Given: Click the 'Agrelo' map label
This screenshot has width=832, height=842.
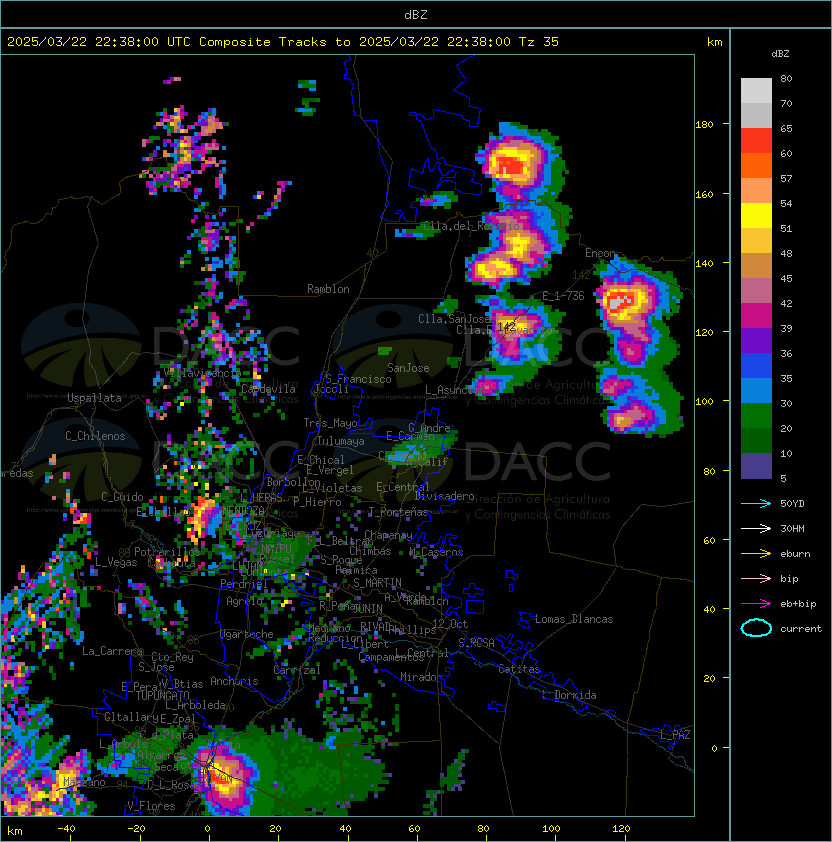Looking at the screenshot, I should pos(244,601).
